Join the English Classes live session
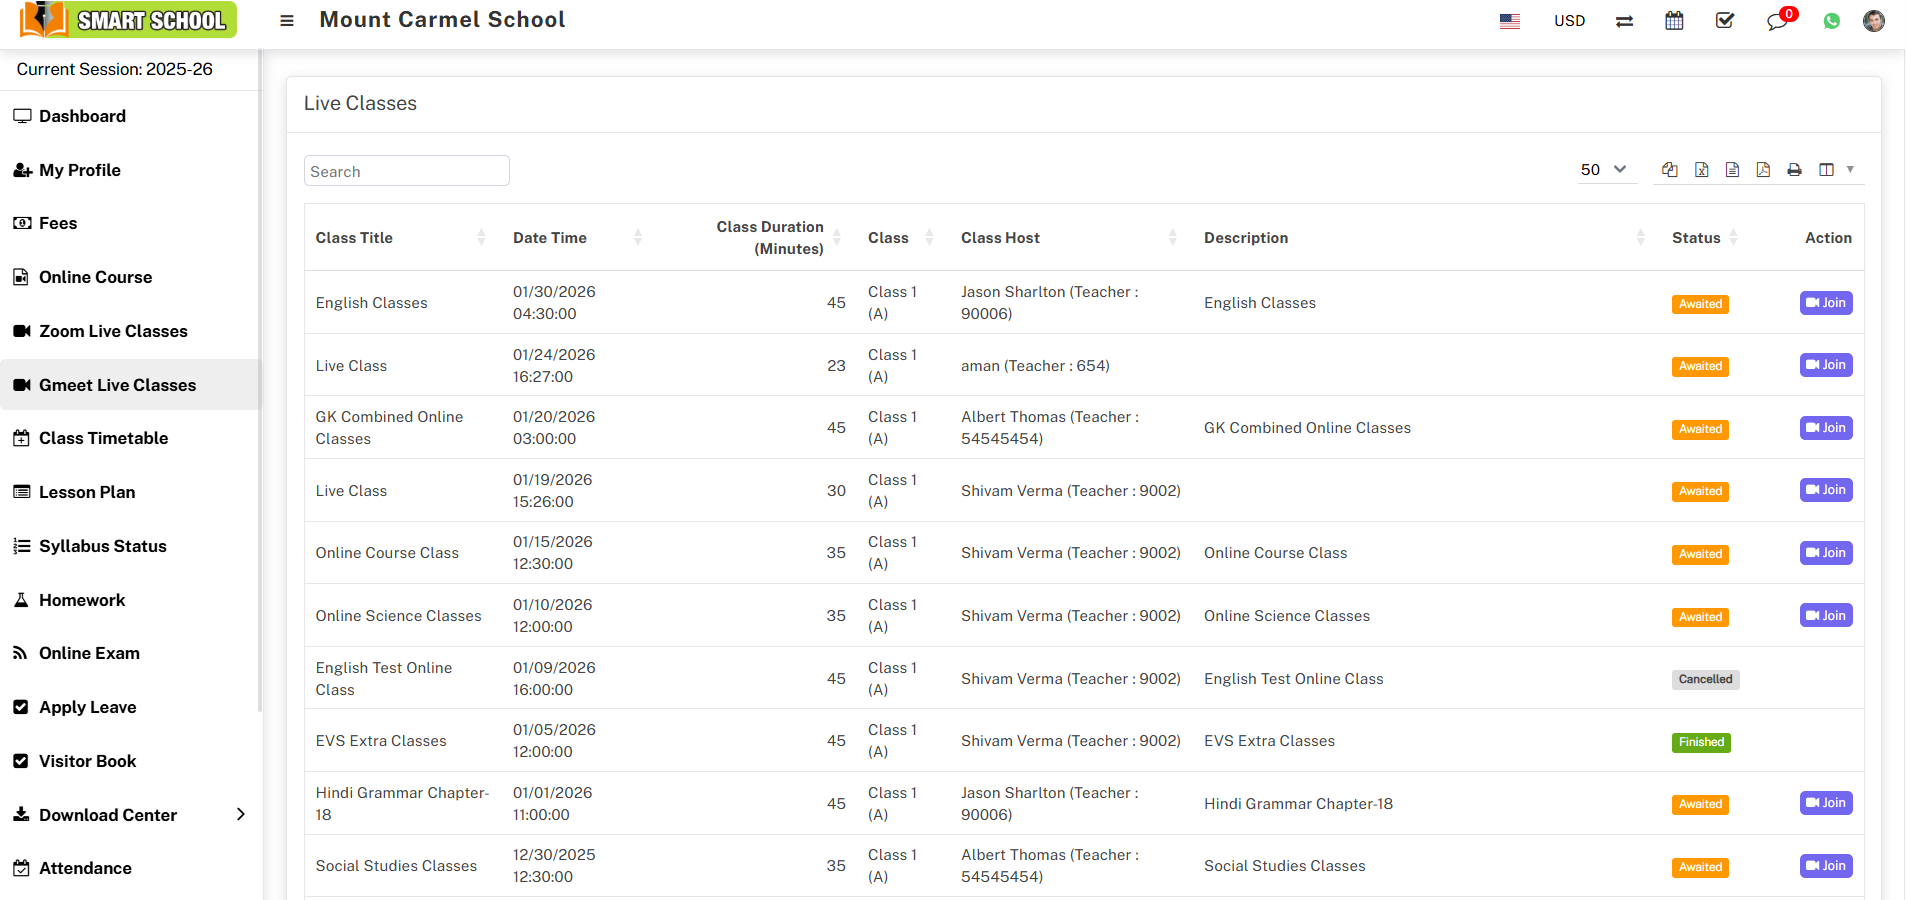 coord(1825,303)
